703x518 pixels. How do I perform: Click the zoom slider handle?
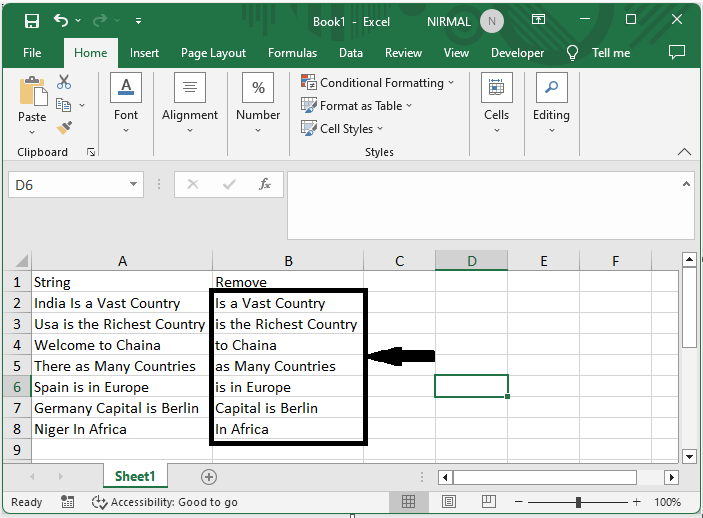point(578,502)
